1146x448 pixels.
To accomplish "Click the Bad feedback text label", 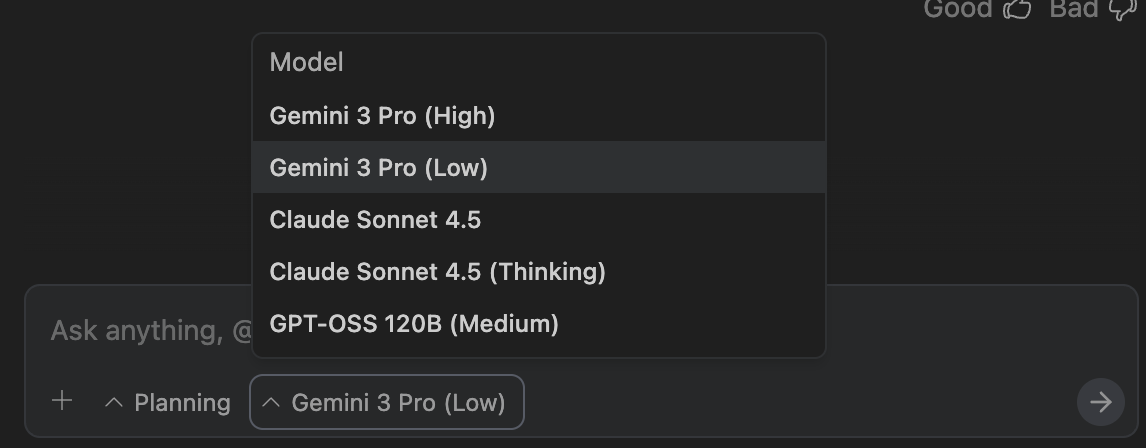I will [1073, 9].
